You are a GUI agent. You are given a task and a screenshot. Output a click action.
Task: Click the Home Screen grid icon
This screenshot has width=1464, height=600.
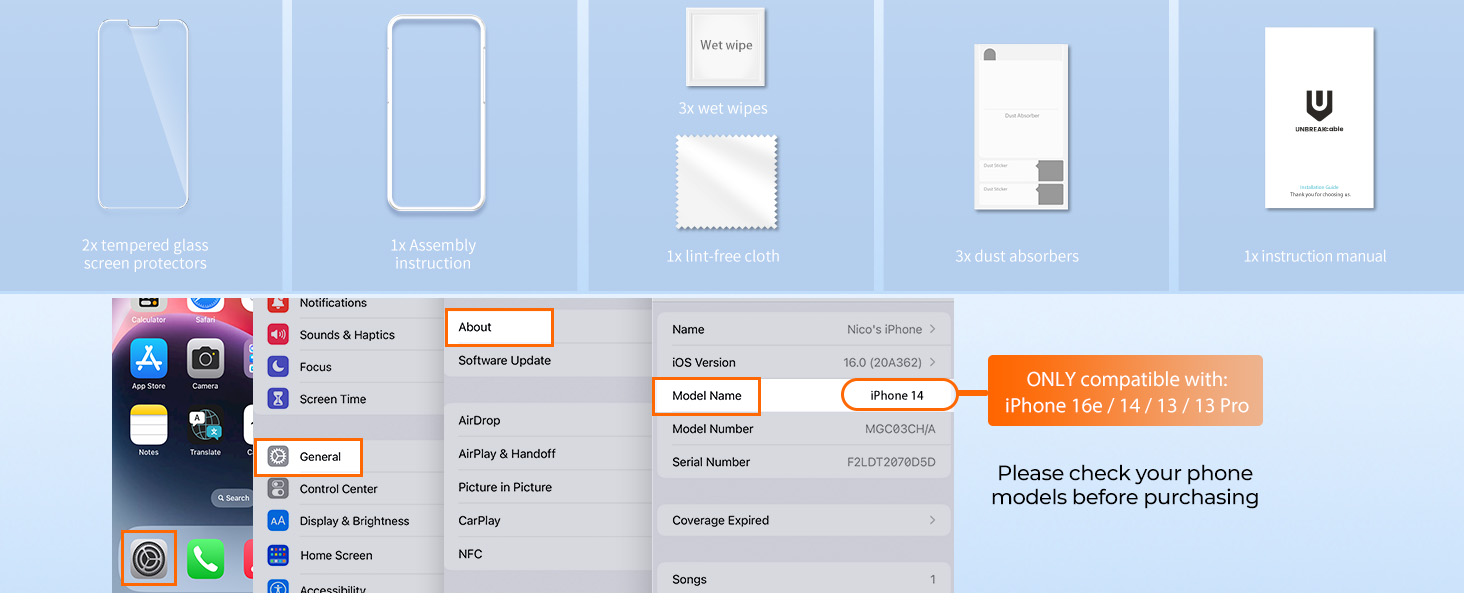point(278,555)
